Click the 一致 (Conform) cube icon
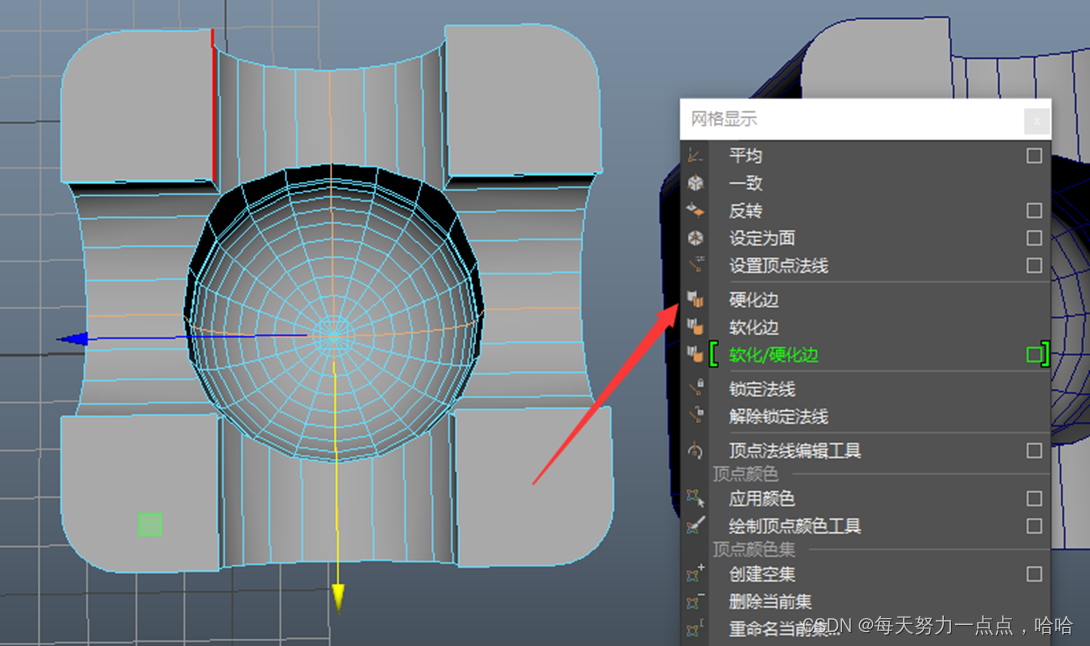Screen dimensions: 1090x646 (x=696, y=183)
